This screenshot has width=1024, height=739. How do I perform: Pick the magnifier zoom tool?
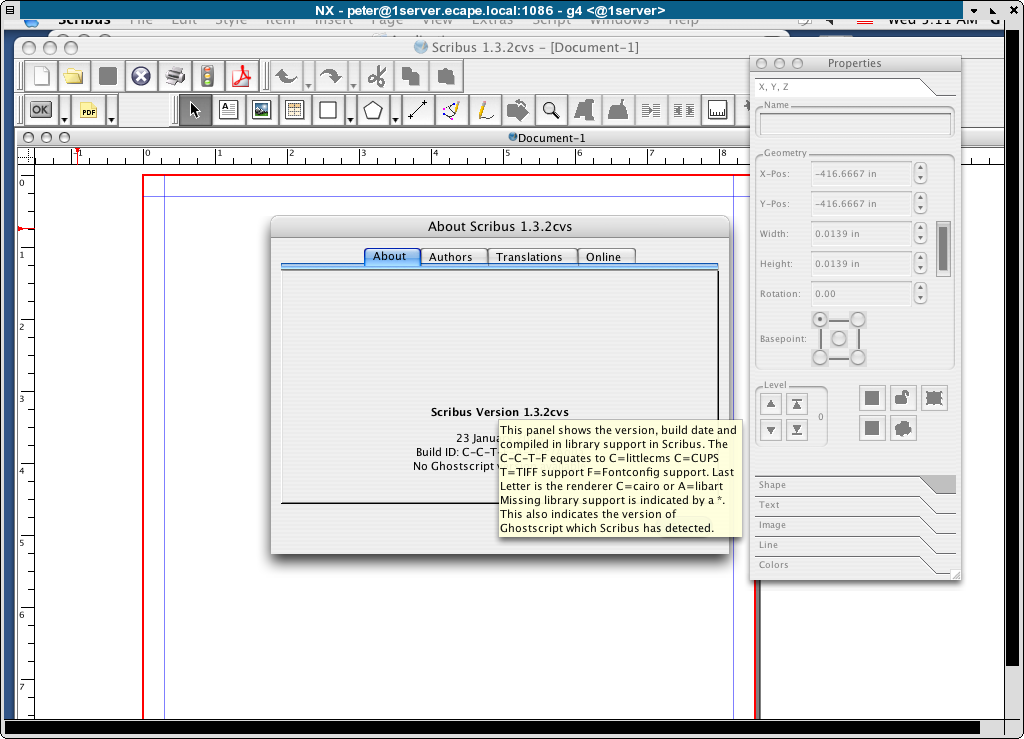[x=550, y=110]
